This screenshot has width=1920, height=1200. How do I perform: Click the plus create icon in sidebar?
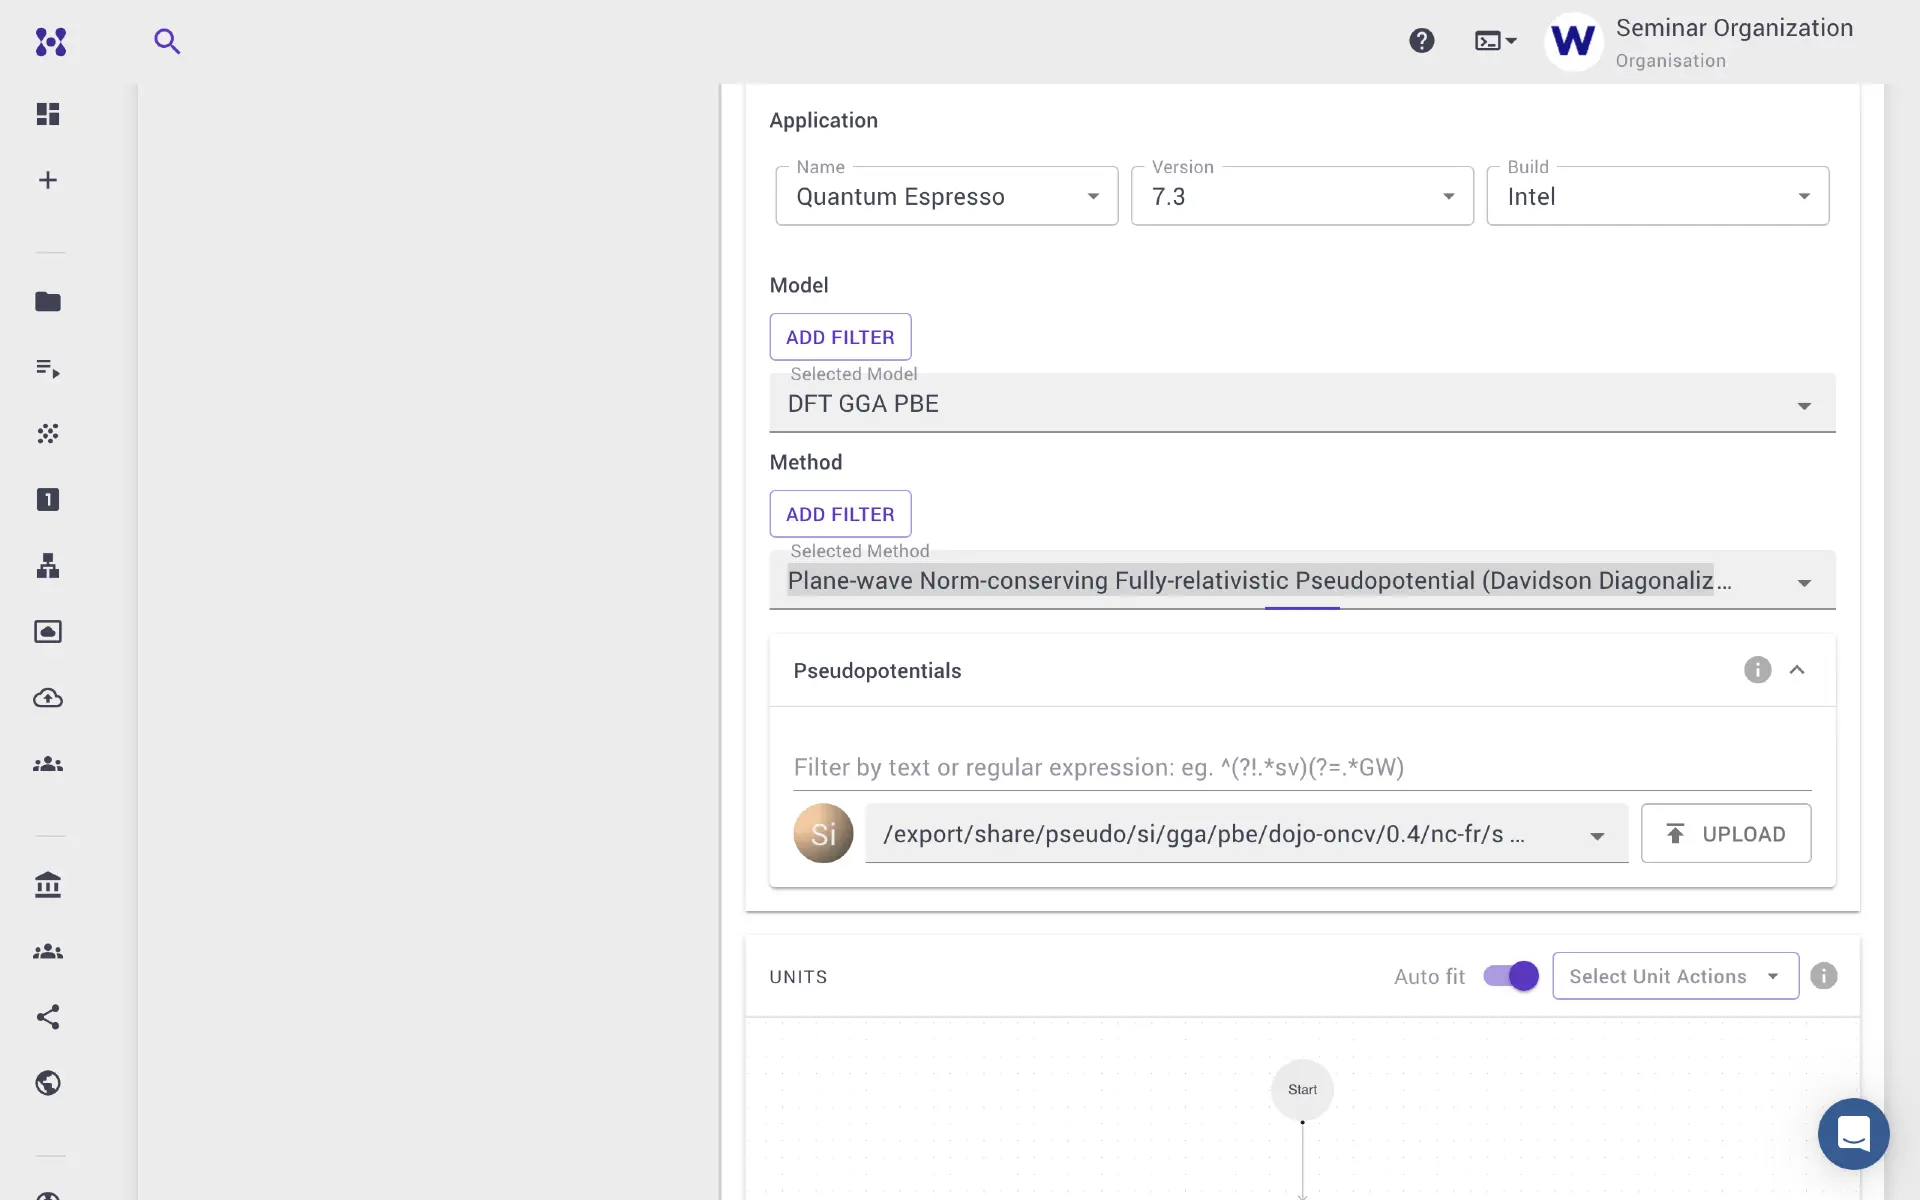(x=48, y=180)
